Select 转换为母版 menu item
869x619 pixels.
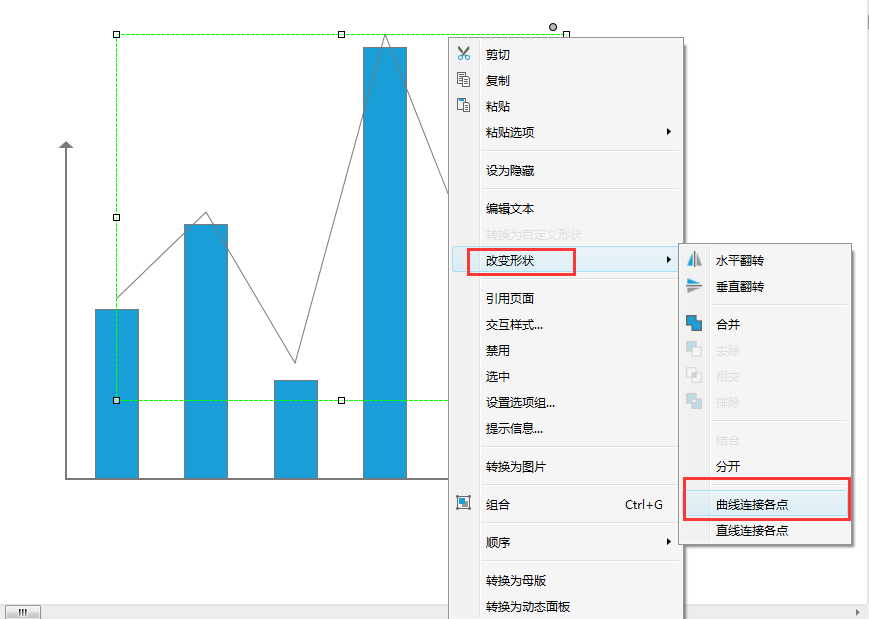(x=566, y=580)
